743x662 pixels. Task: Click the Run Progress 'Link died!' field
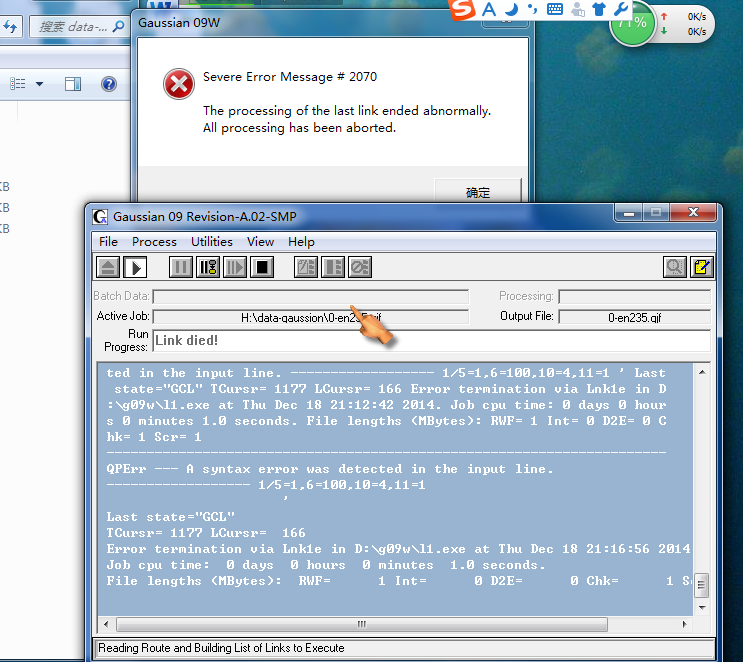pos(432,341)
